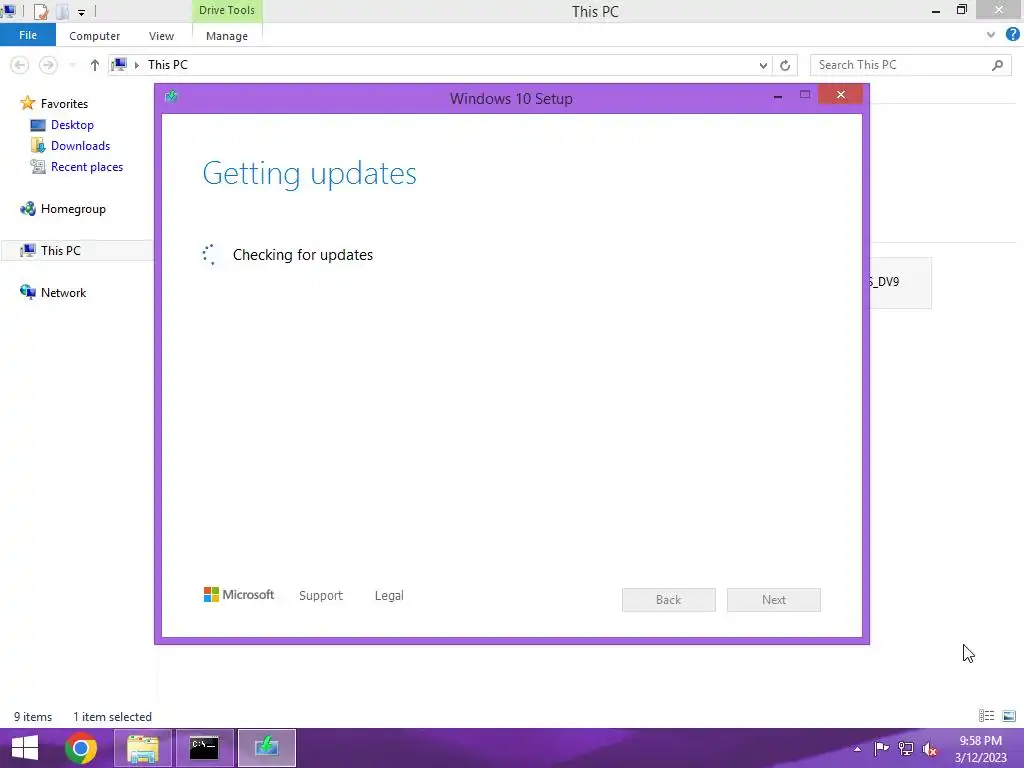Open the View ribbon tab
This screenshot has height=768, width=1024.
[x=161, y=36]
